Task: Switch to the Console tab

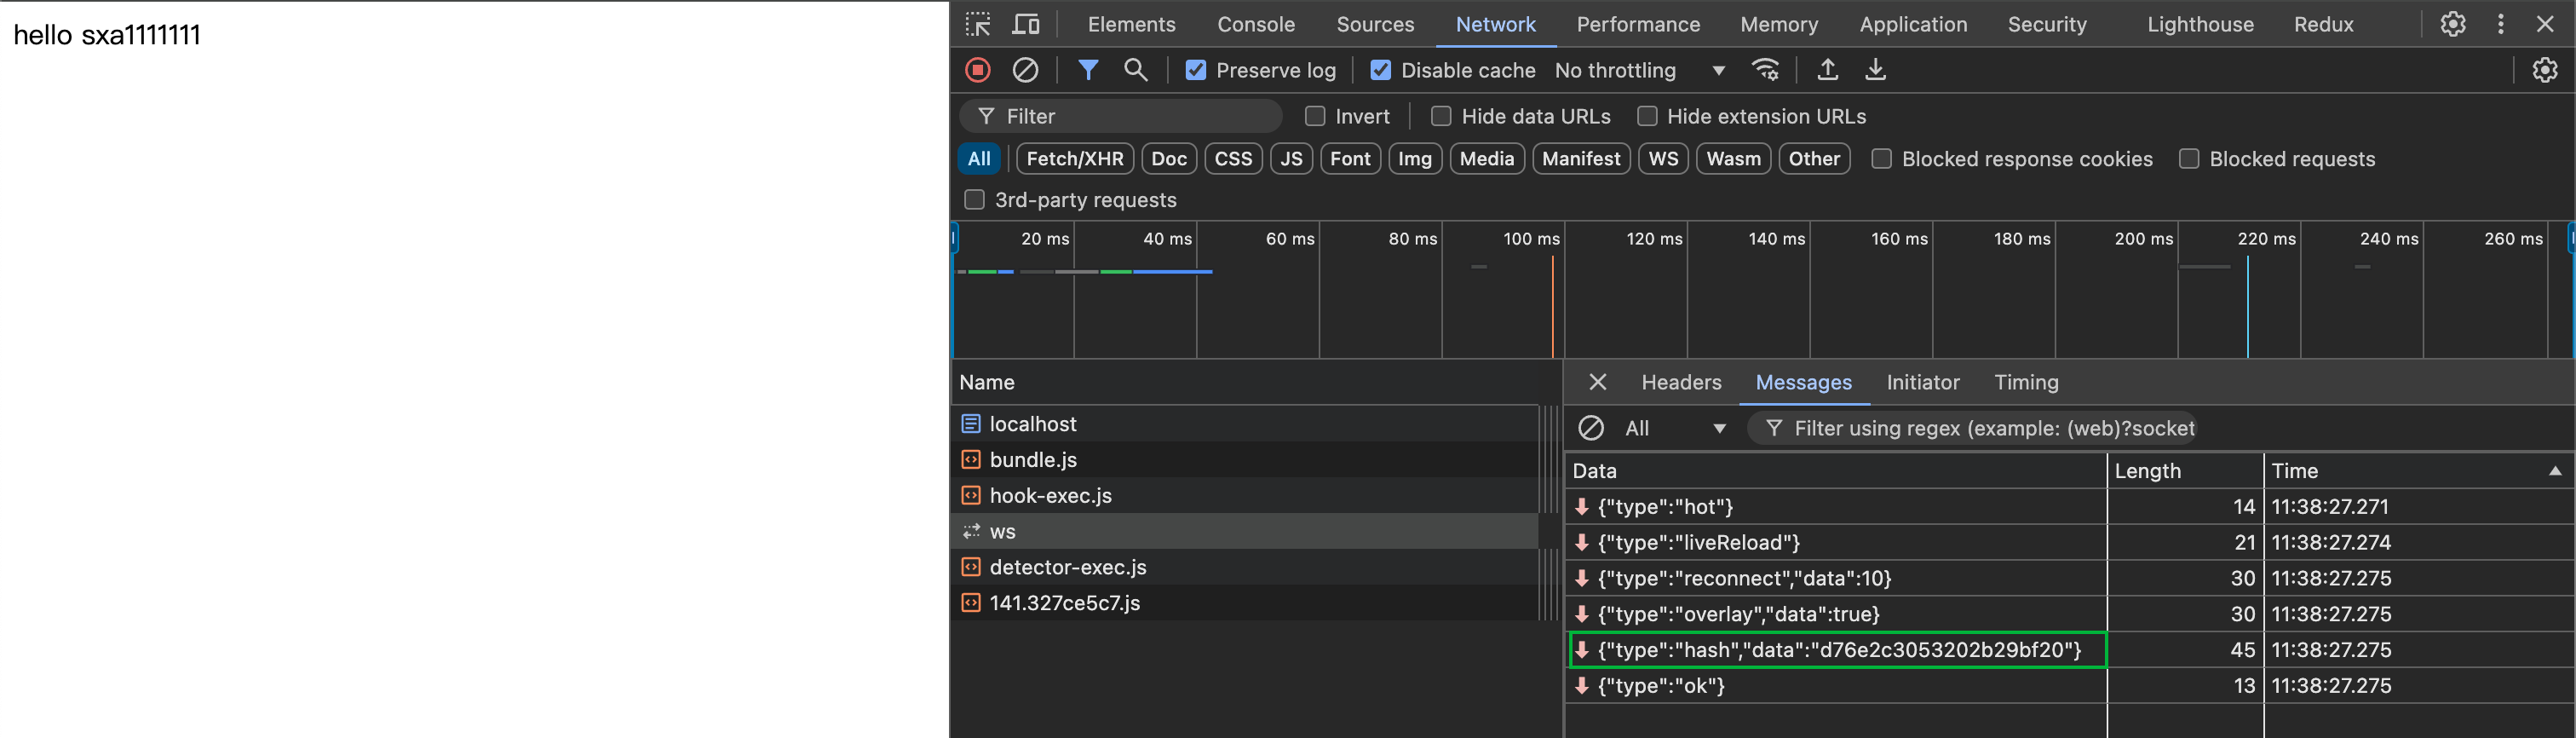Action: (x=1255, y=24)
